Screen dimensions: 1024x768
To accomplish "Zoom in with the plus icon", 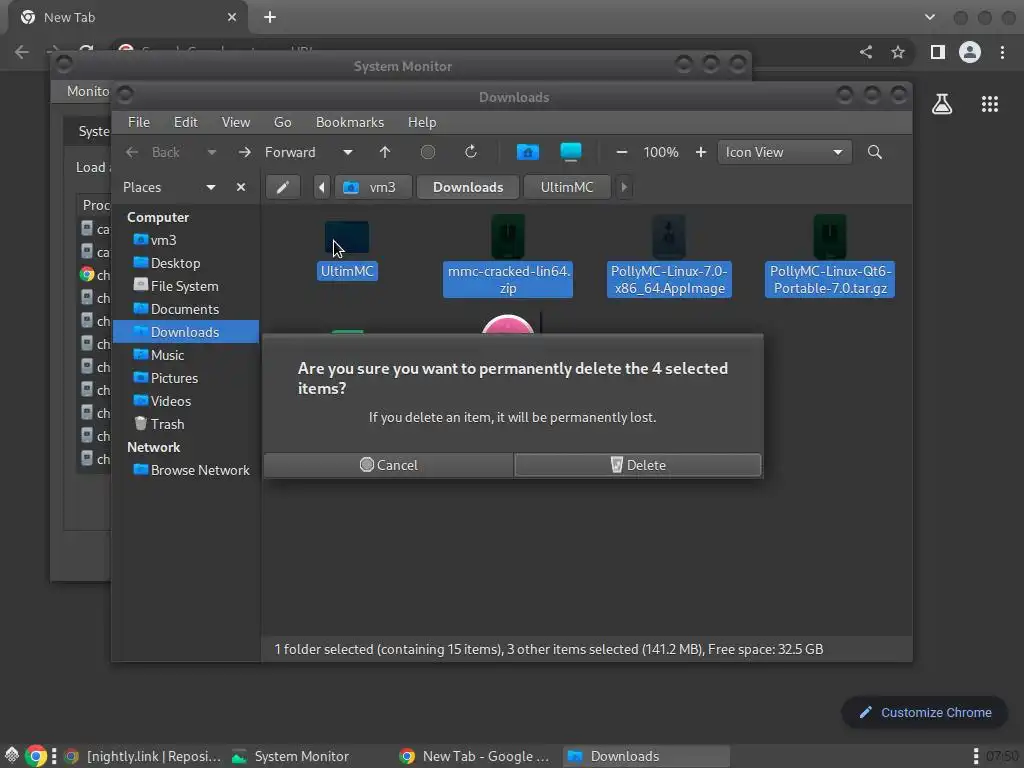I will 701,152.
